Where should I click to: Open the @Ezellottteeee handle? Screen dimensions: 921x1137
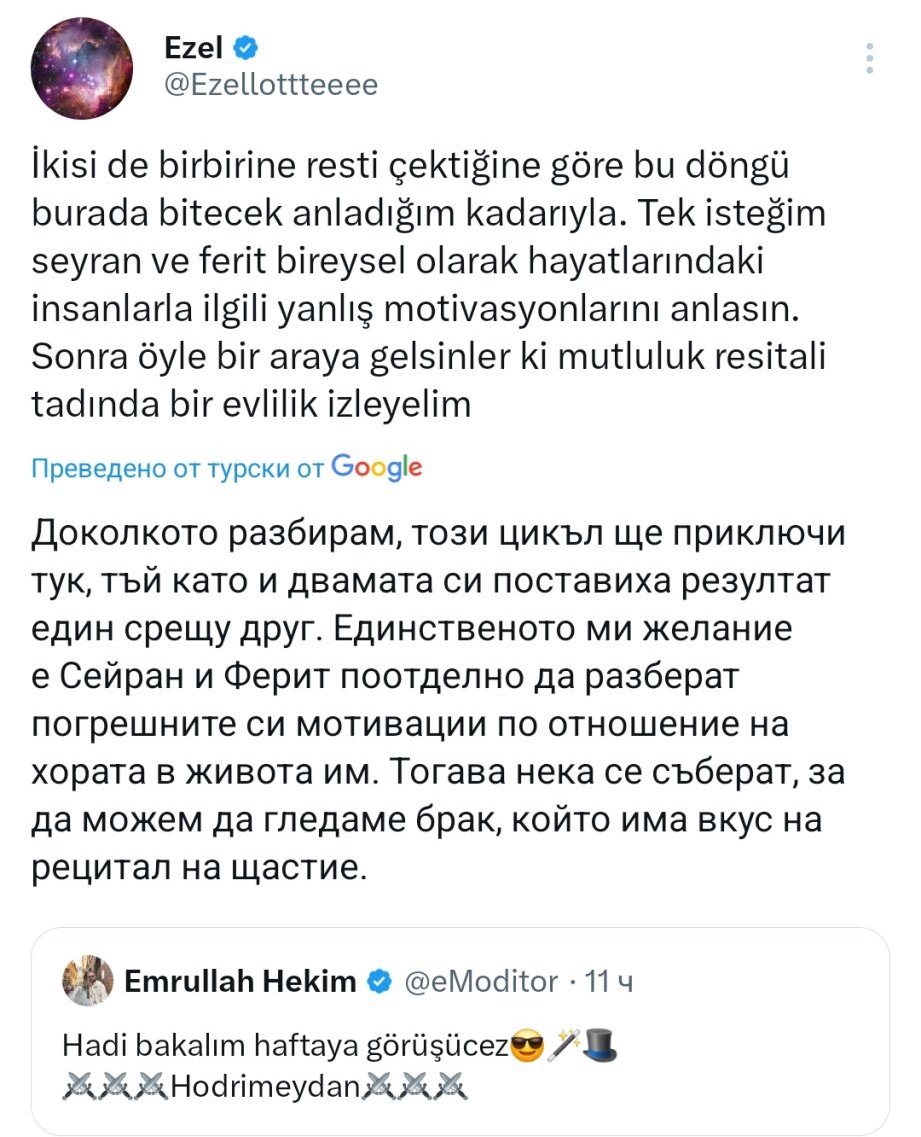[x=269, y=85]
